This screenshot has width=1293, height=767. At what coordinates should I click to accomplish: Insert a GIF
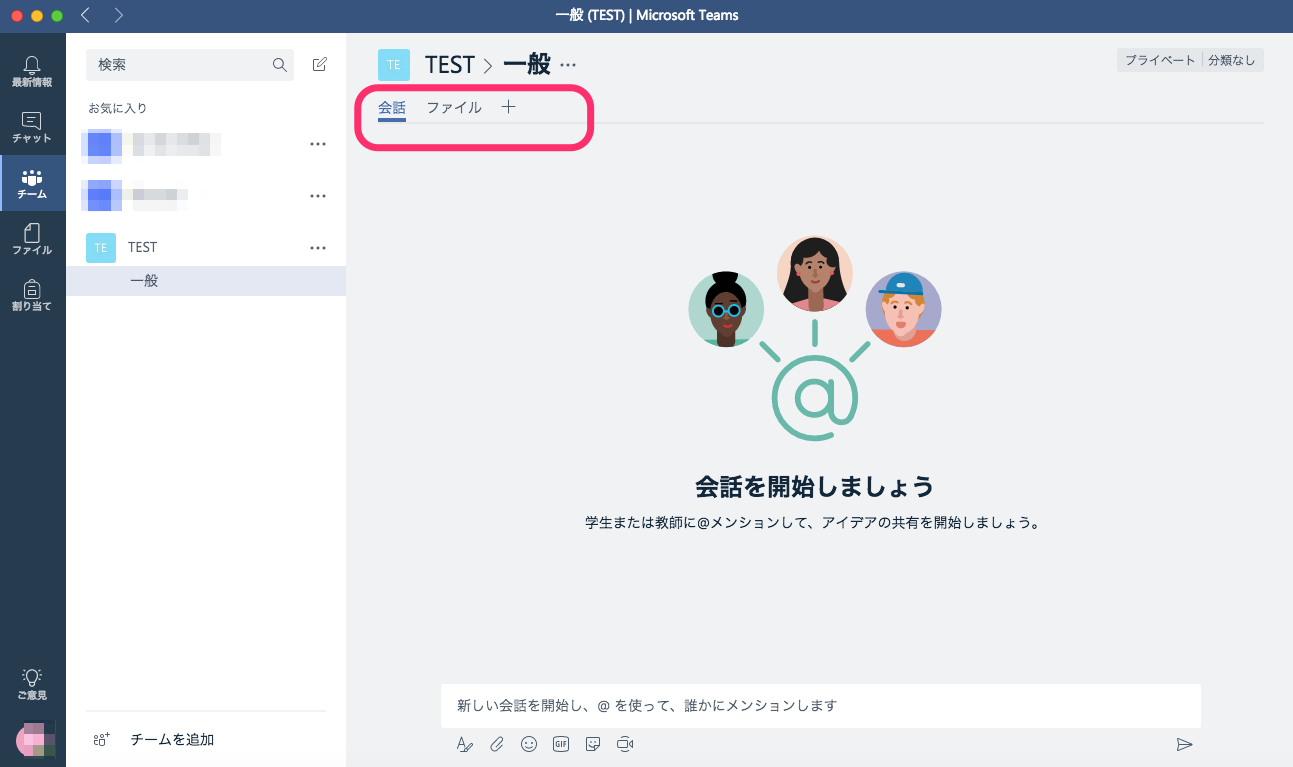pos(561,744)
